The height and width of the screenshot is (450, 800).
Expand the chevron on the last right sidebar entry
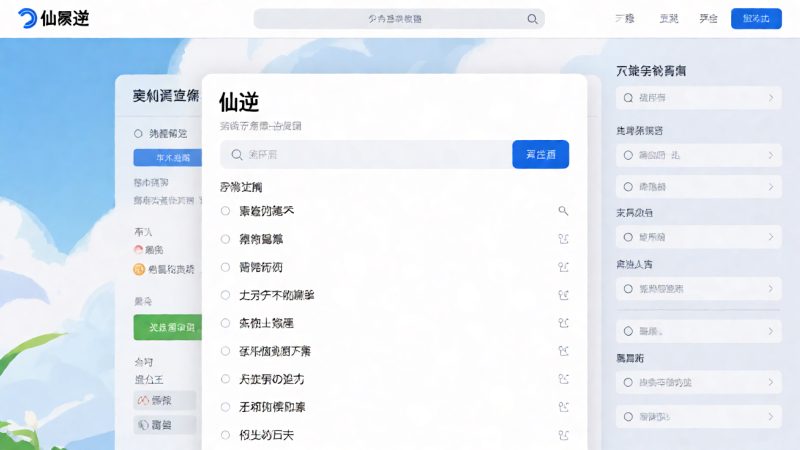[x=771, y=417]
